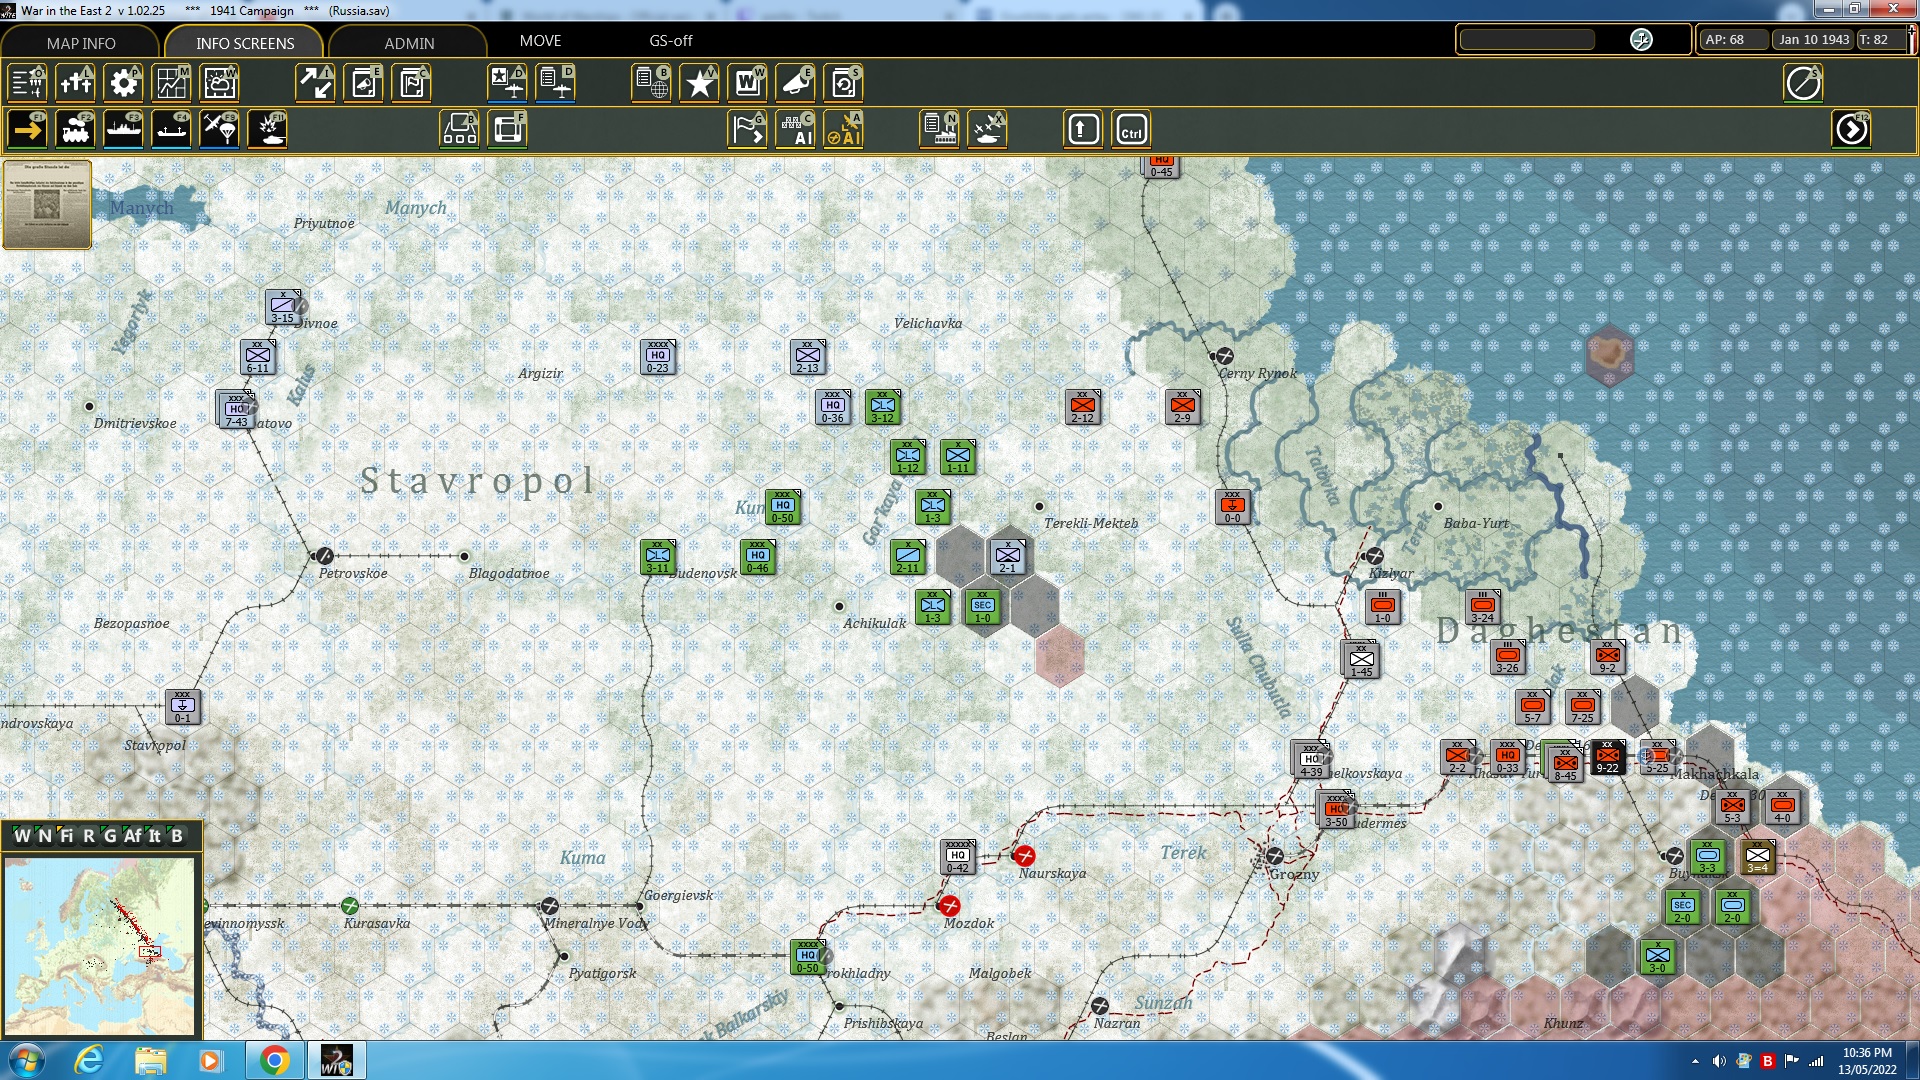Select the green SEC 1-0 unit
The height and width of the screenshot is (1080, 1920).
(x=983, y=607)
